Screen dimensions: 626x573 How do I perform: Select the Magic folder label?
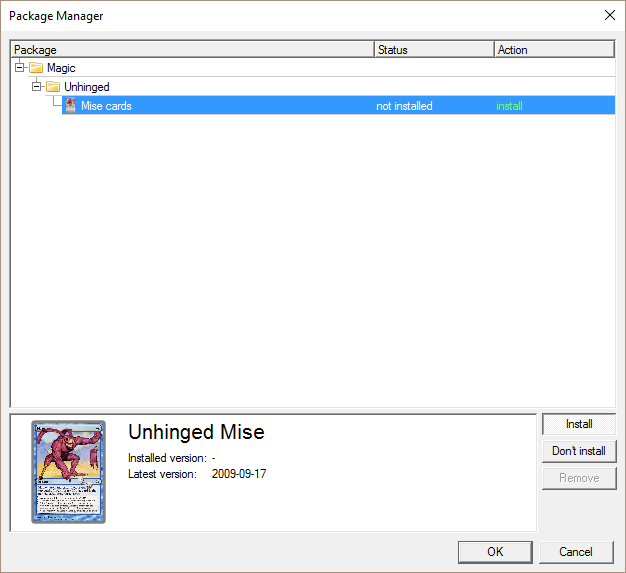click(61, 68)
